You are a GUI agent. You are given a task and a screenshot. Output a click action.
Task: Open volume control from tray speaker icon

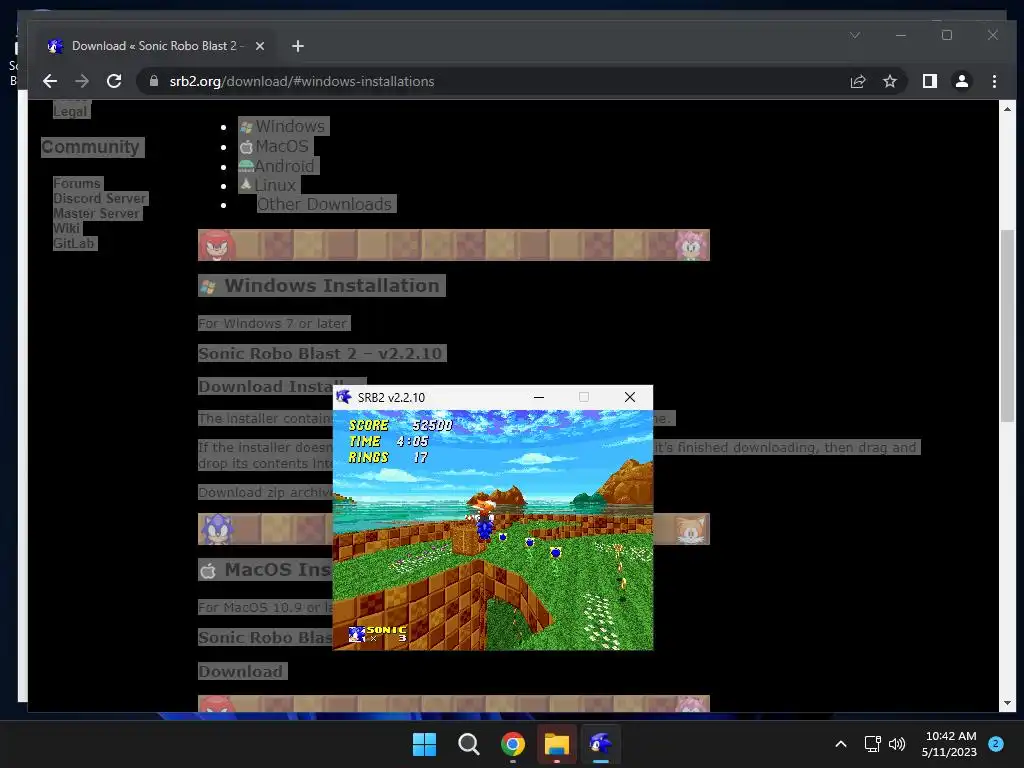click(x=897, y=744)
